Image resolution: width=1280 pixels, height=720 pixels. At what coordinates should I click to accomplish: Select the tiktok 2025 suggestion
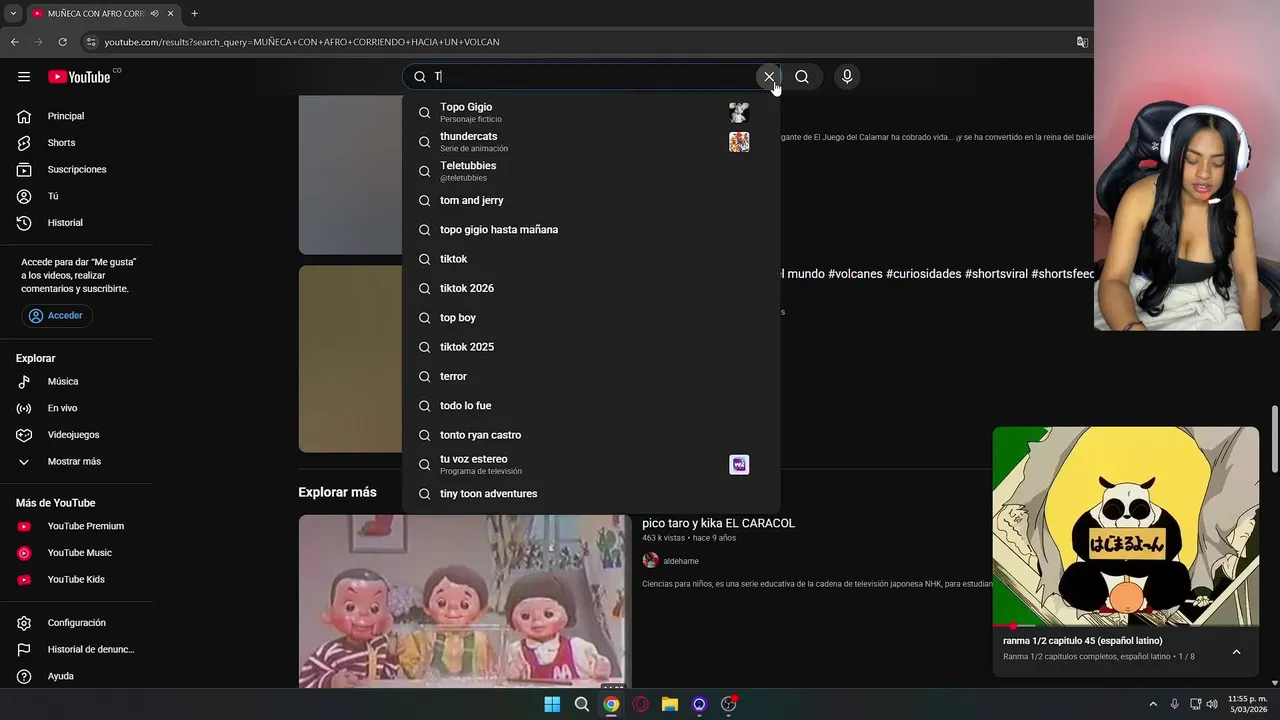[x=591, y=347]
